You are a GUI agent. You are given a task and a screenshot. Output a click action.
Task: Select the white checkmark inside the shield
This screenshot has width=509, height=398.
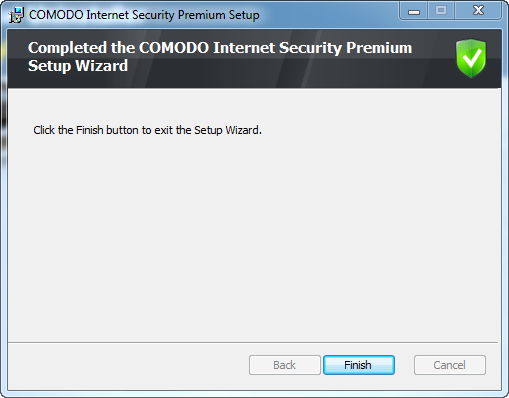coord(471,57)
